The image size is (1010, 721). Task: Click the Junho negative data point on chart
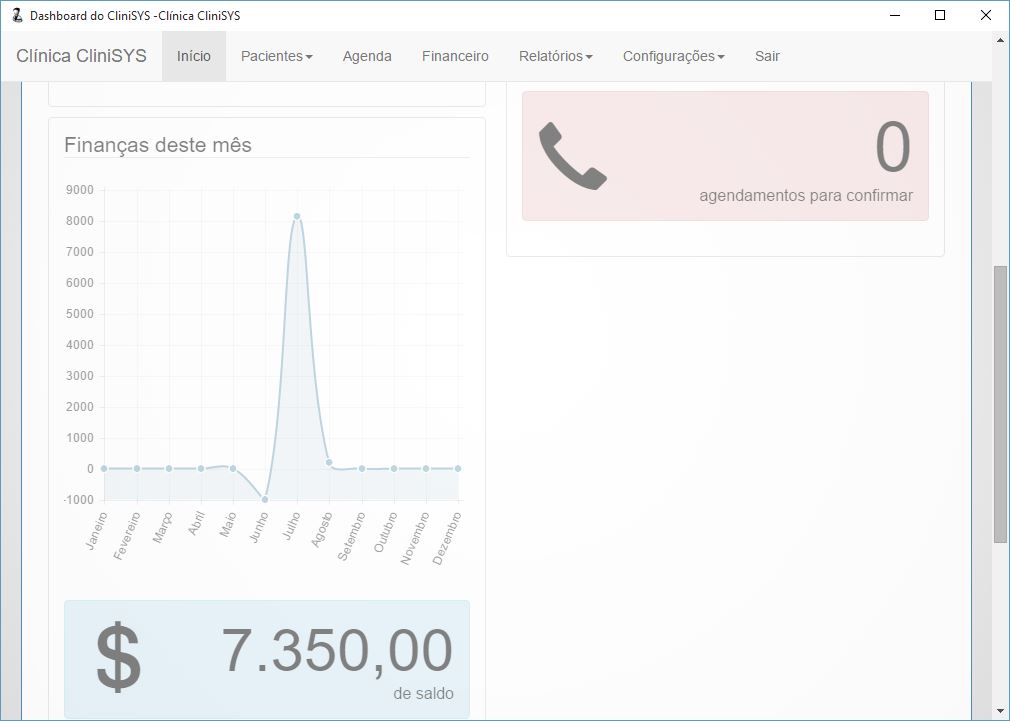pyautogui.click(x=265, y=499)
